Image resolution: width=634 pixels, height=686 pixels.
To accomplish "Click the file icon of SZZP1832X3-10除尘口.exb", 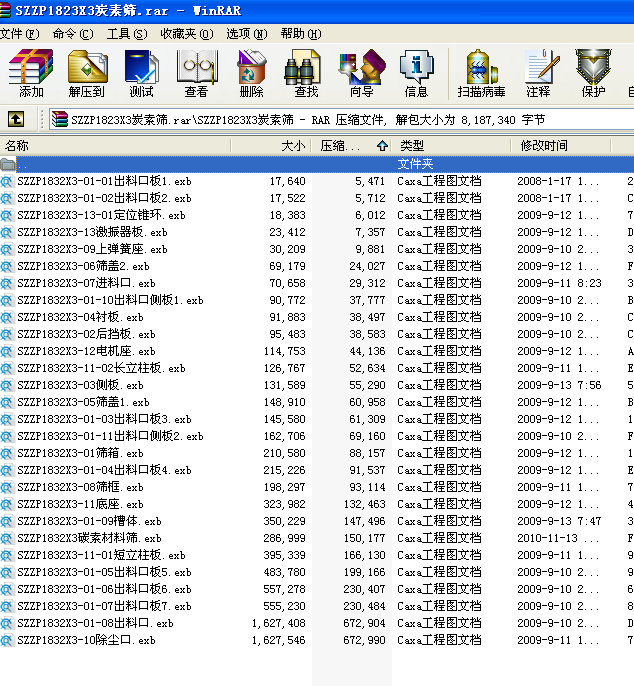I will (7, 640).
